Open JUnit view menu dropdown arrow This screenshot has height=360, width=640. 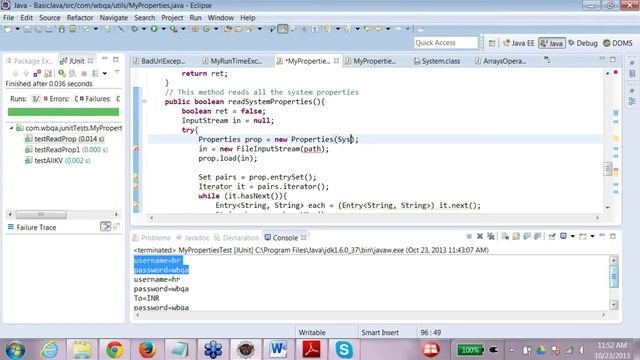(x=117, y=72)
